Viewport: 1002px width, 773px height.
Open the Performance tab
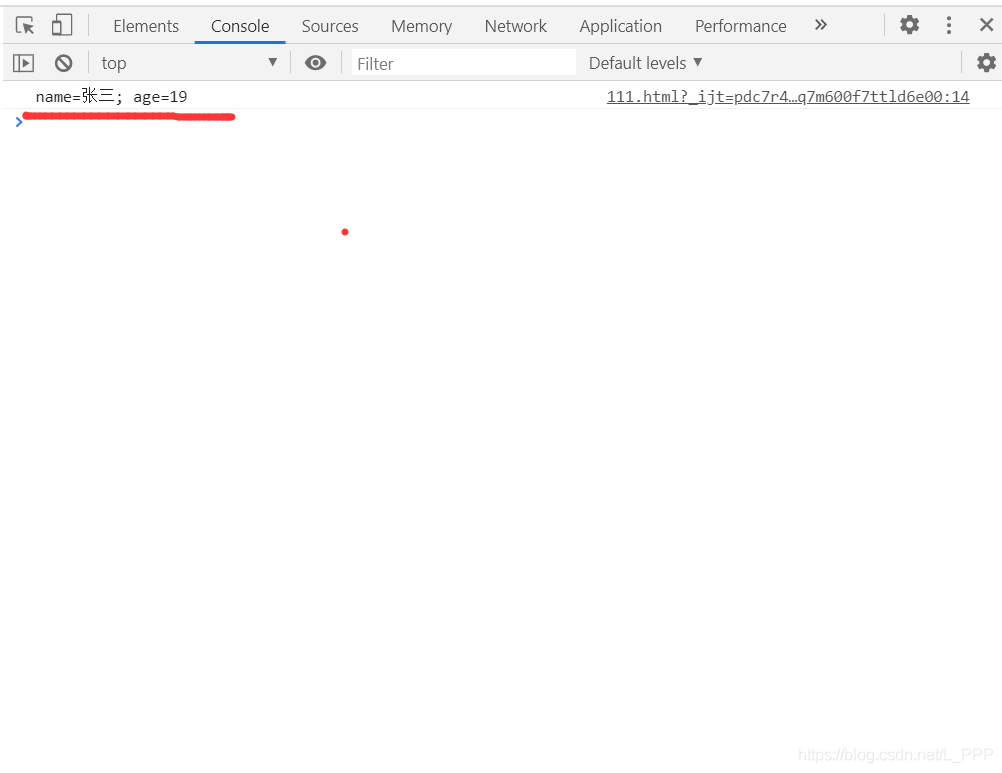coord(741,26)
